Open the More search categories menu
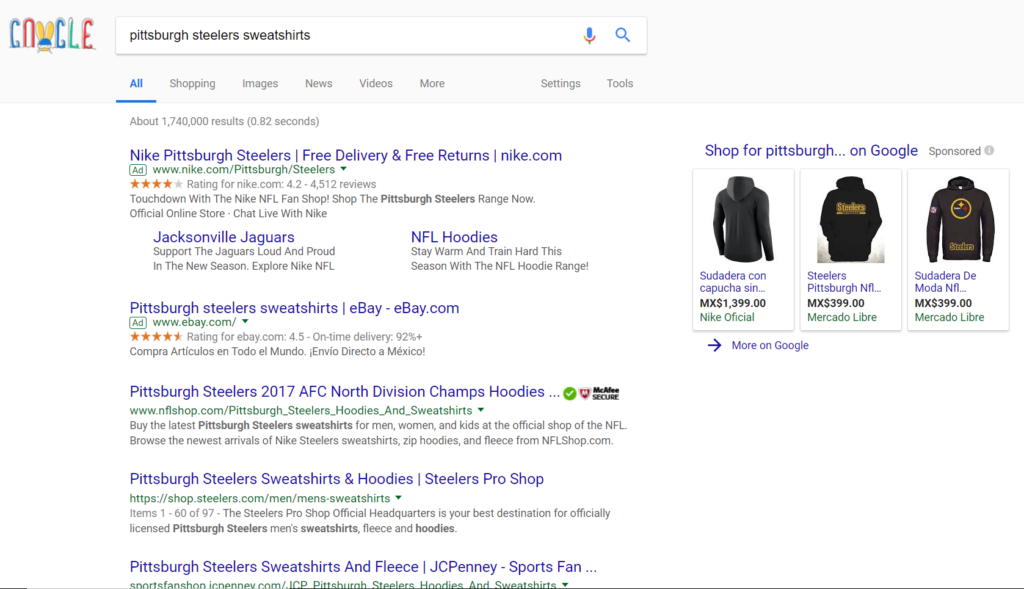The width and height of the screenshot is (1024, 589). (432, 84)
